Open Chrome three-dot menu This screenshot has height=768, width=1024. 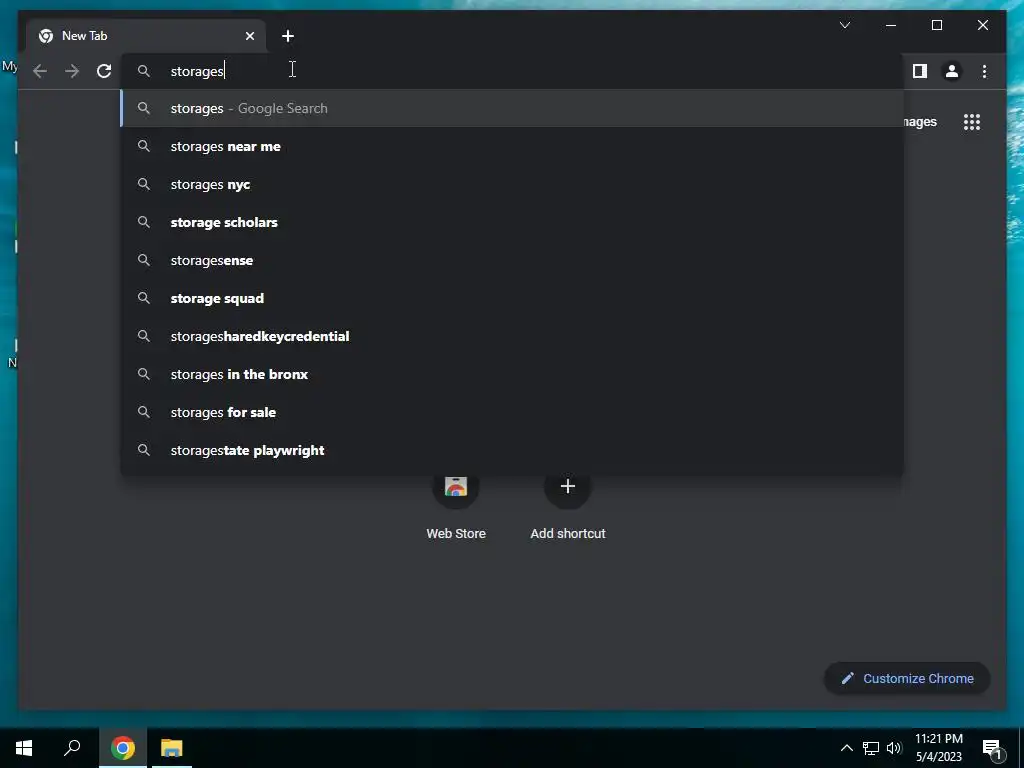point(984,71)
